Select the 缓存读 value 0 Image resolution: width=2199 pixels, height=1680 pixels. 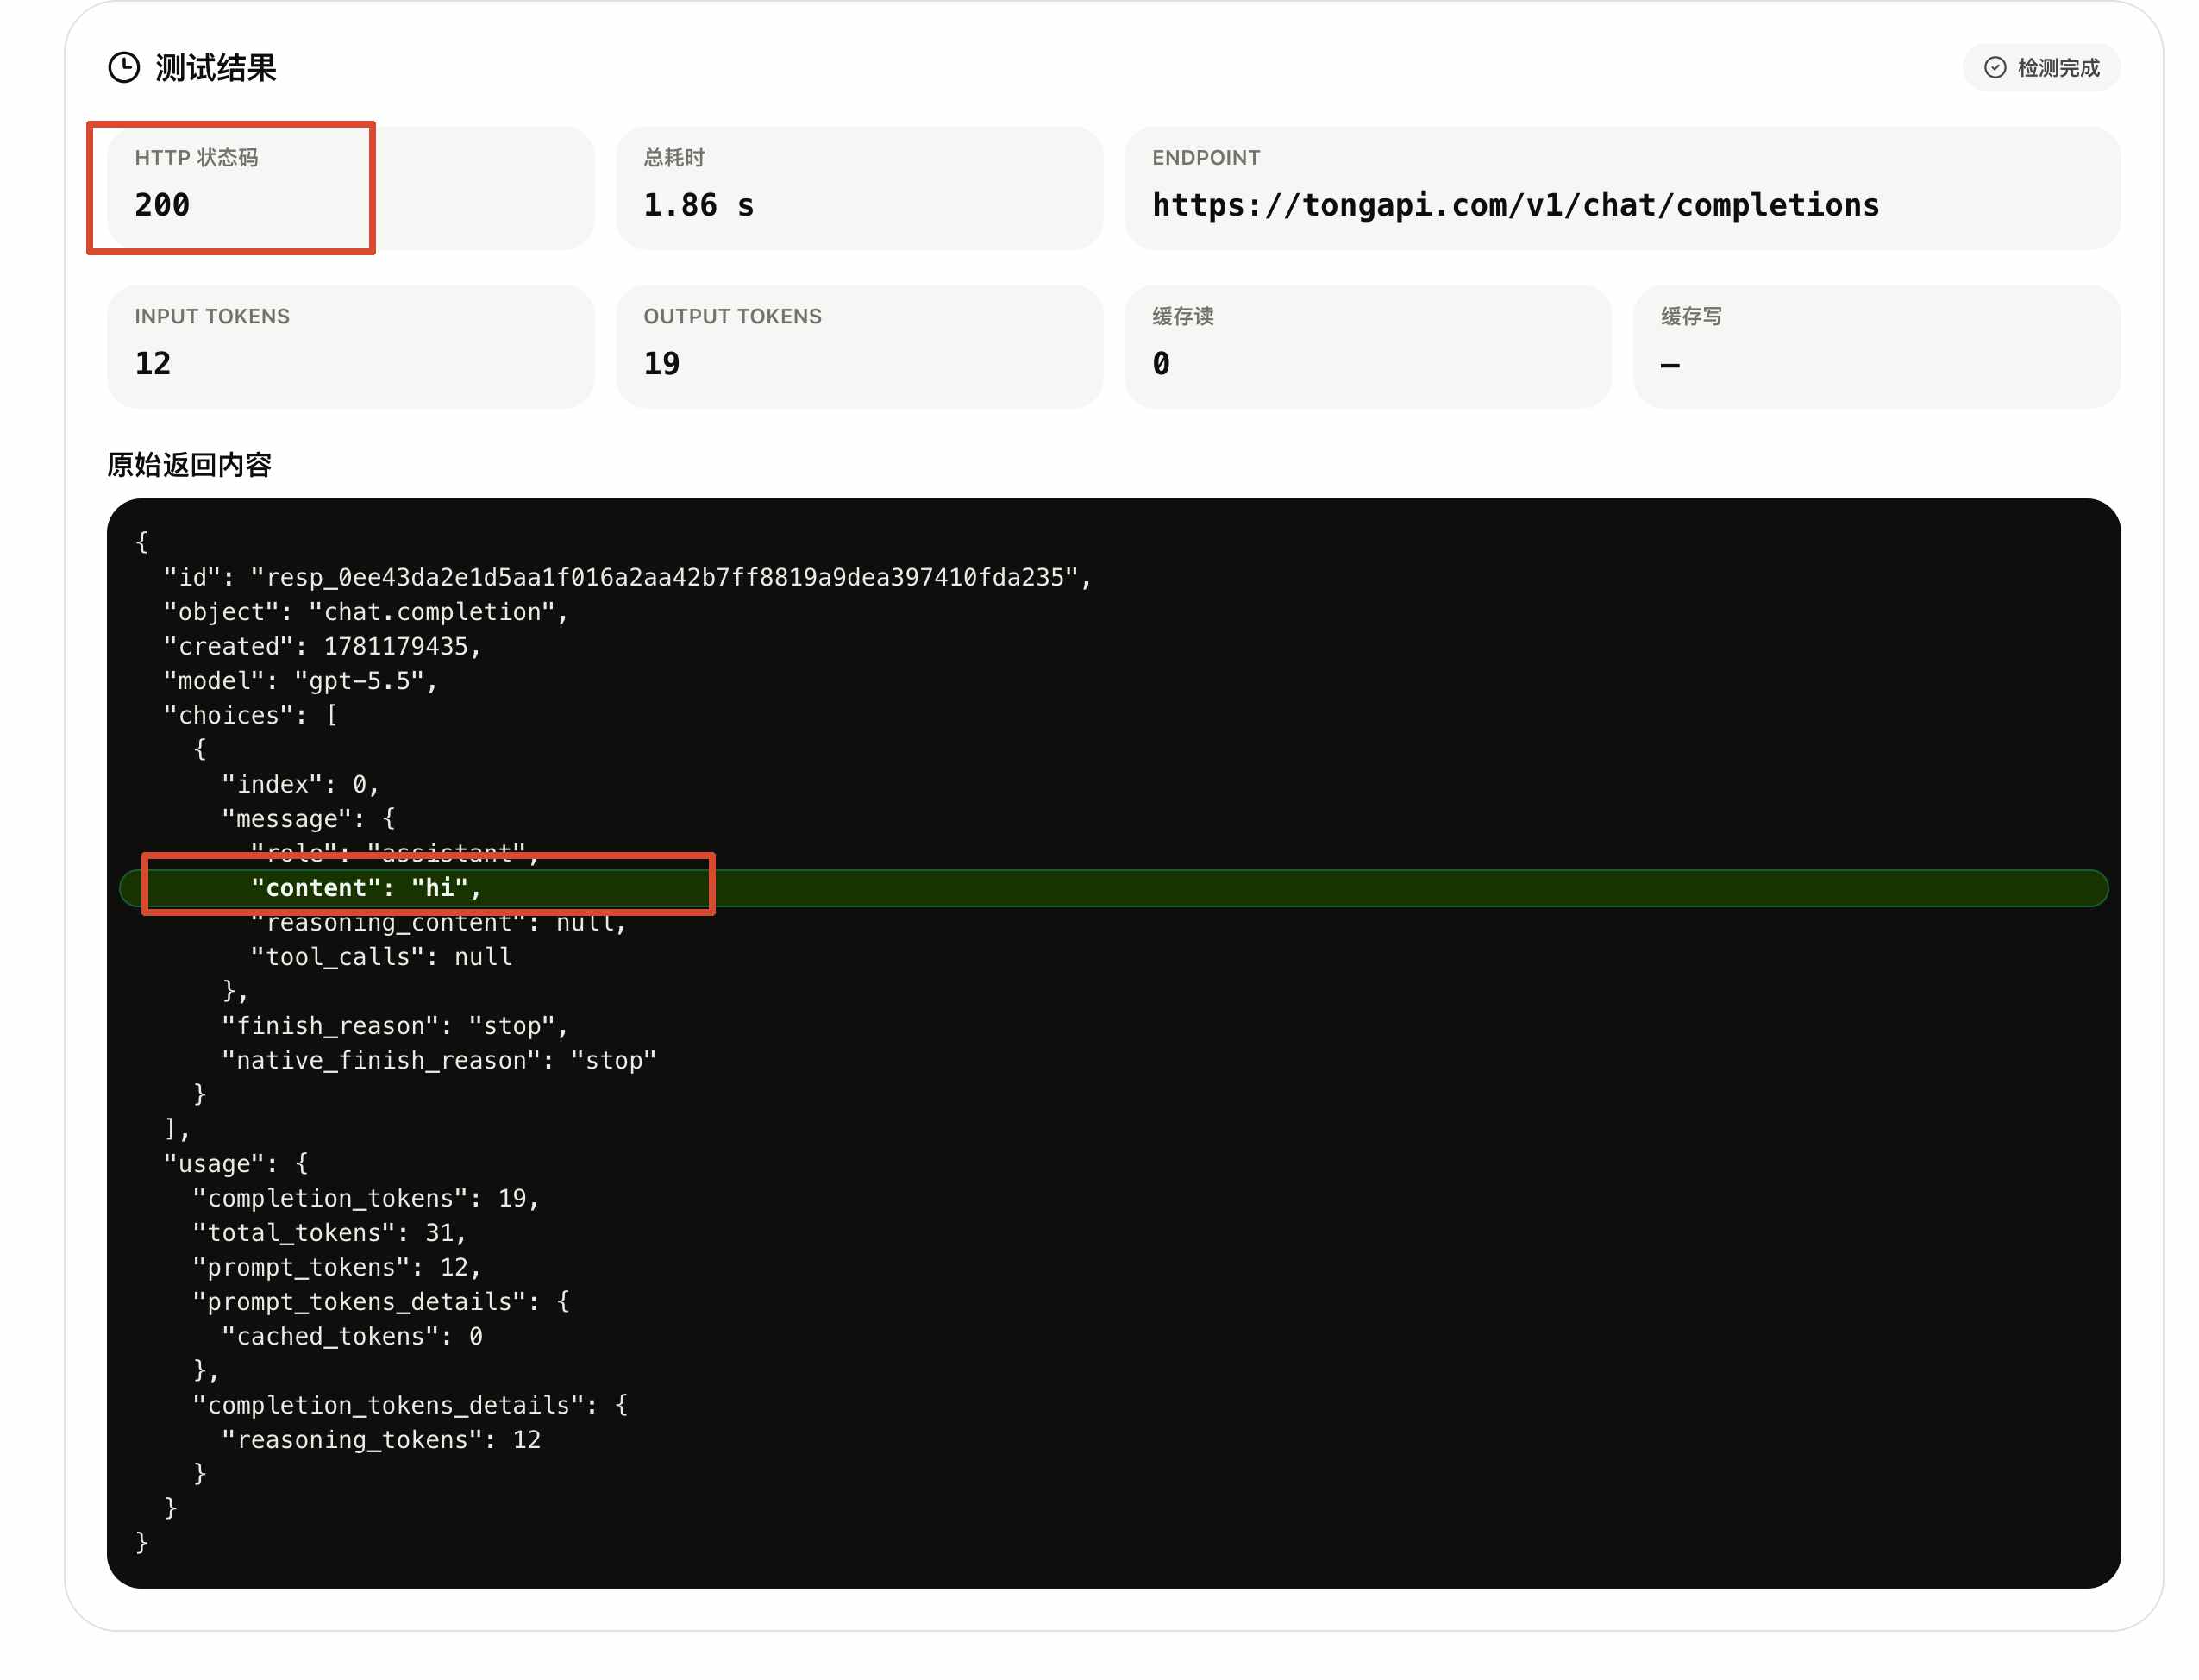1160,364
